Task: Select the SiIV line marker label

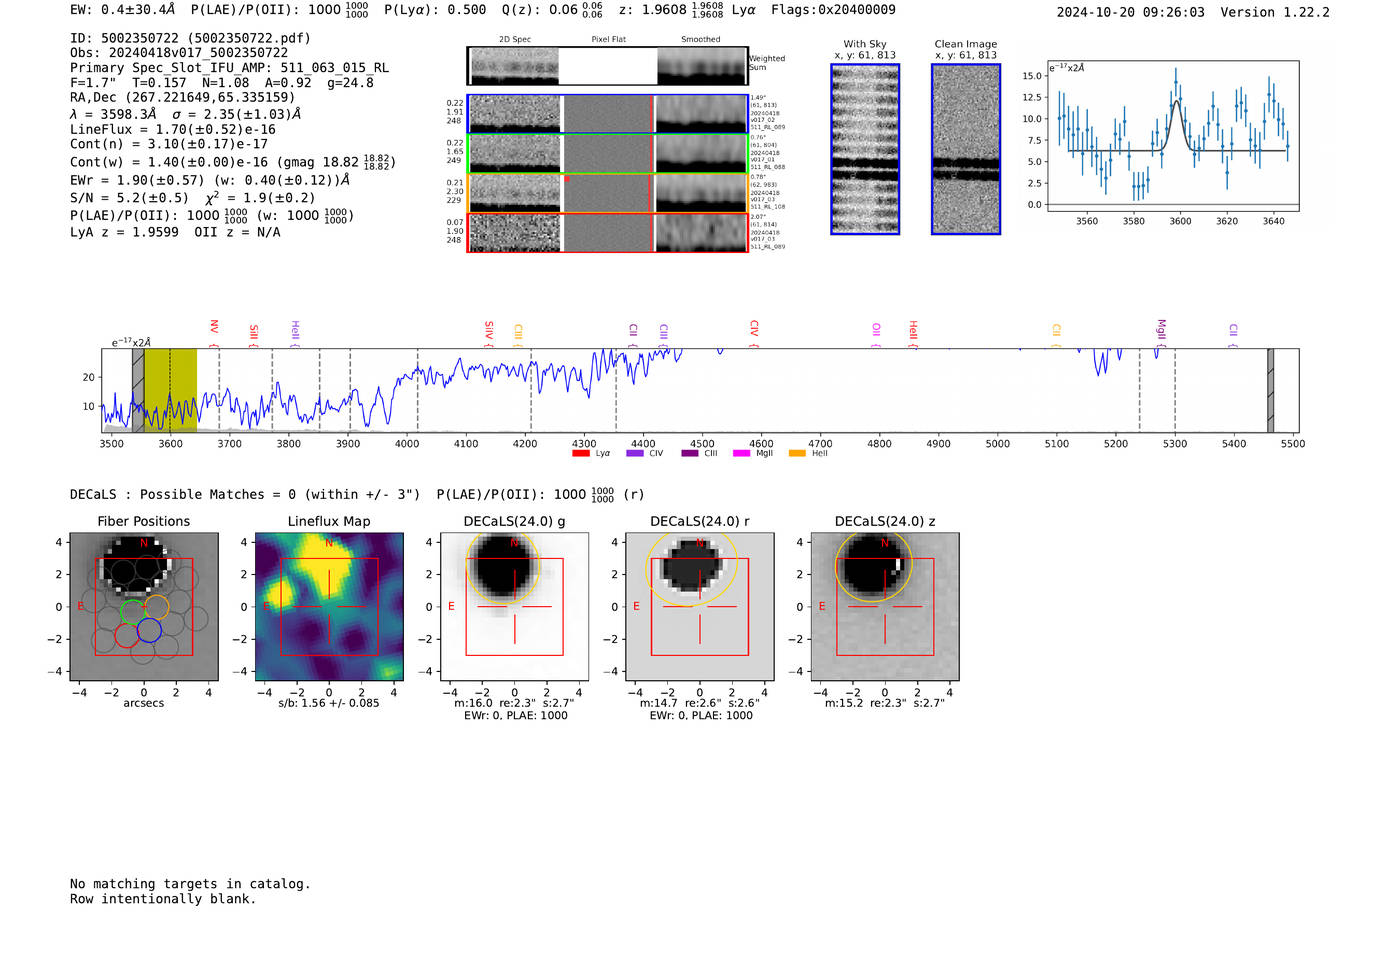Action: coord(489,329)
